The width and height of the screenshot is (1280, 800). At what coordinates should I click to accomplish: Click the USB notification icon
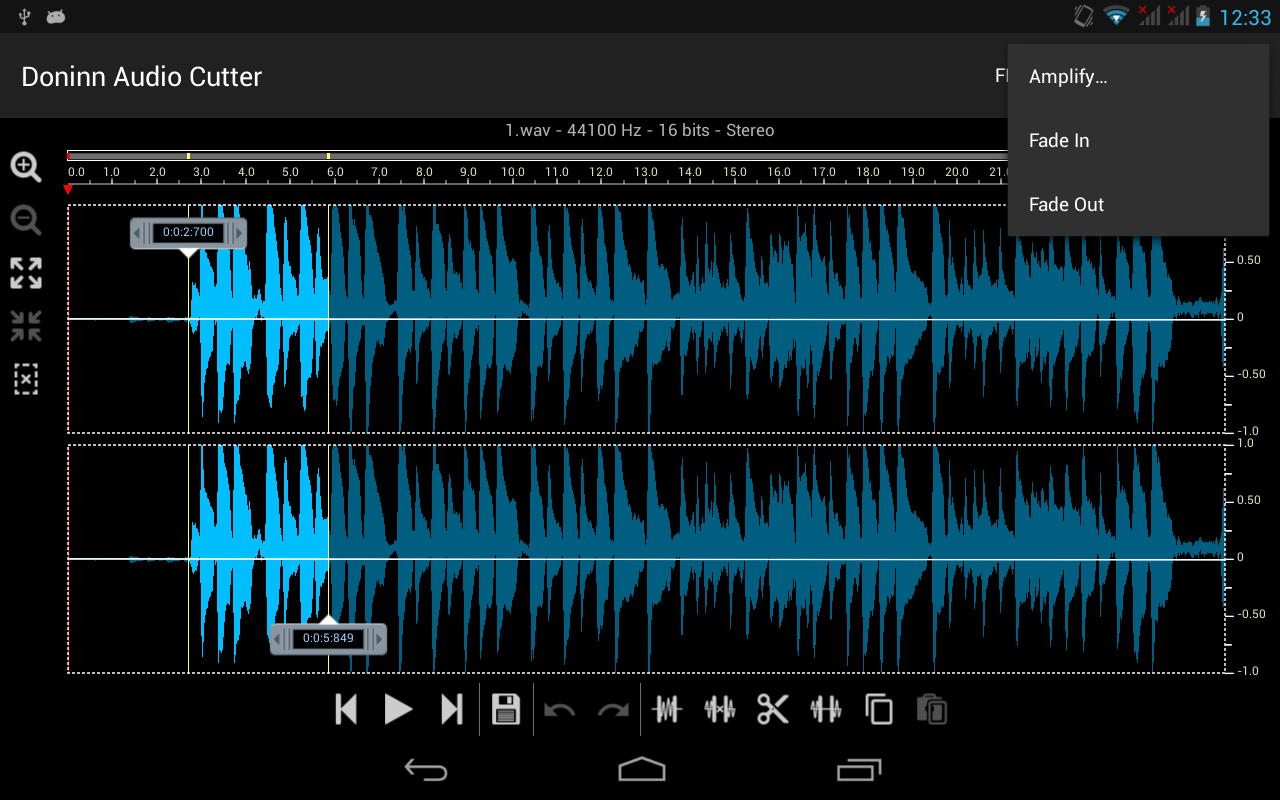click(25, 16)
